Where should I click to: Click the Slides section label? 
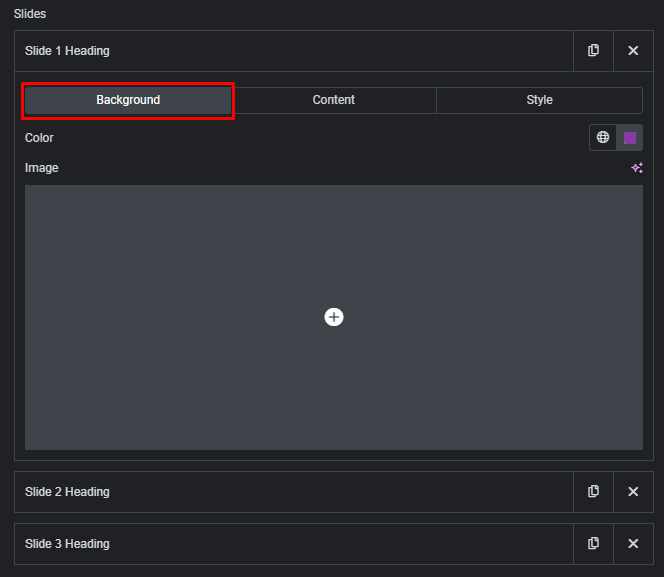pyautogui.click(x=30, y=14)
